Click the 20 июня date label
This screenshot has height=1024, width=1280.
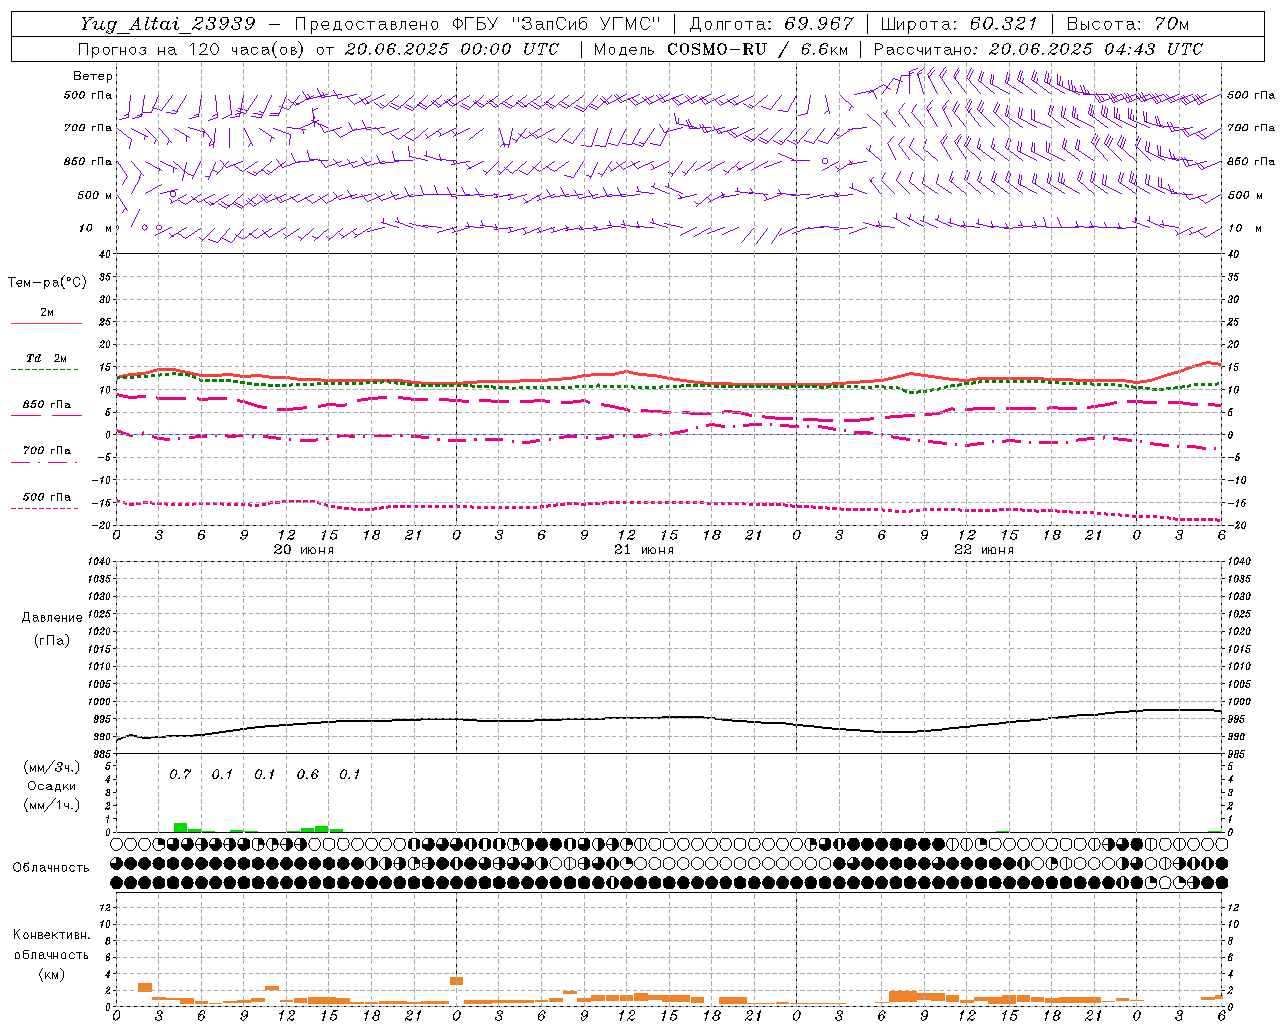[304, 550]
